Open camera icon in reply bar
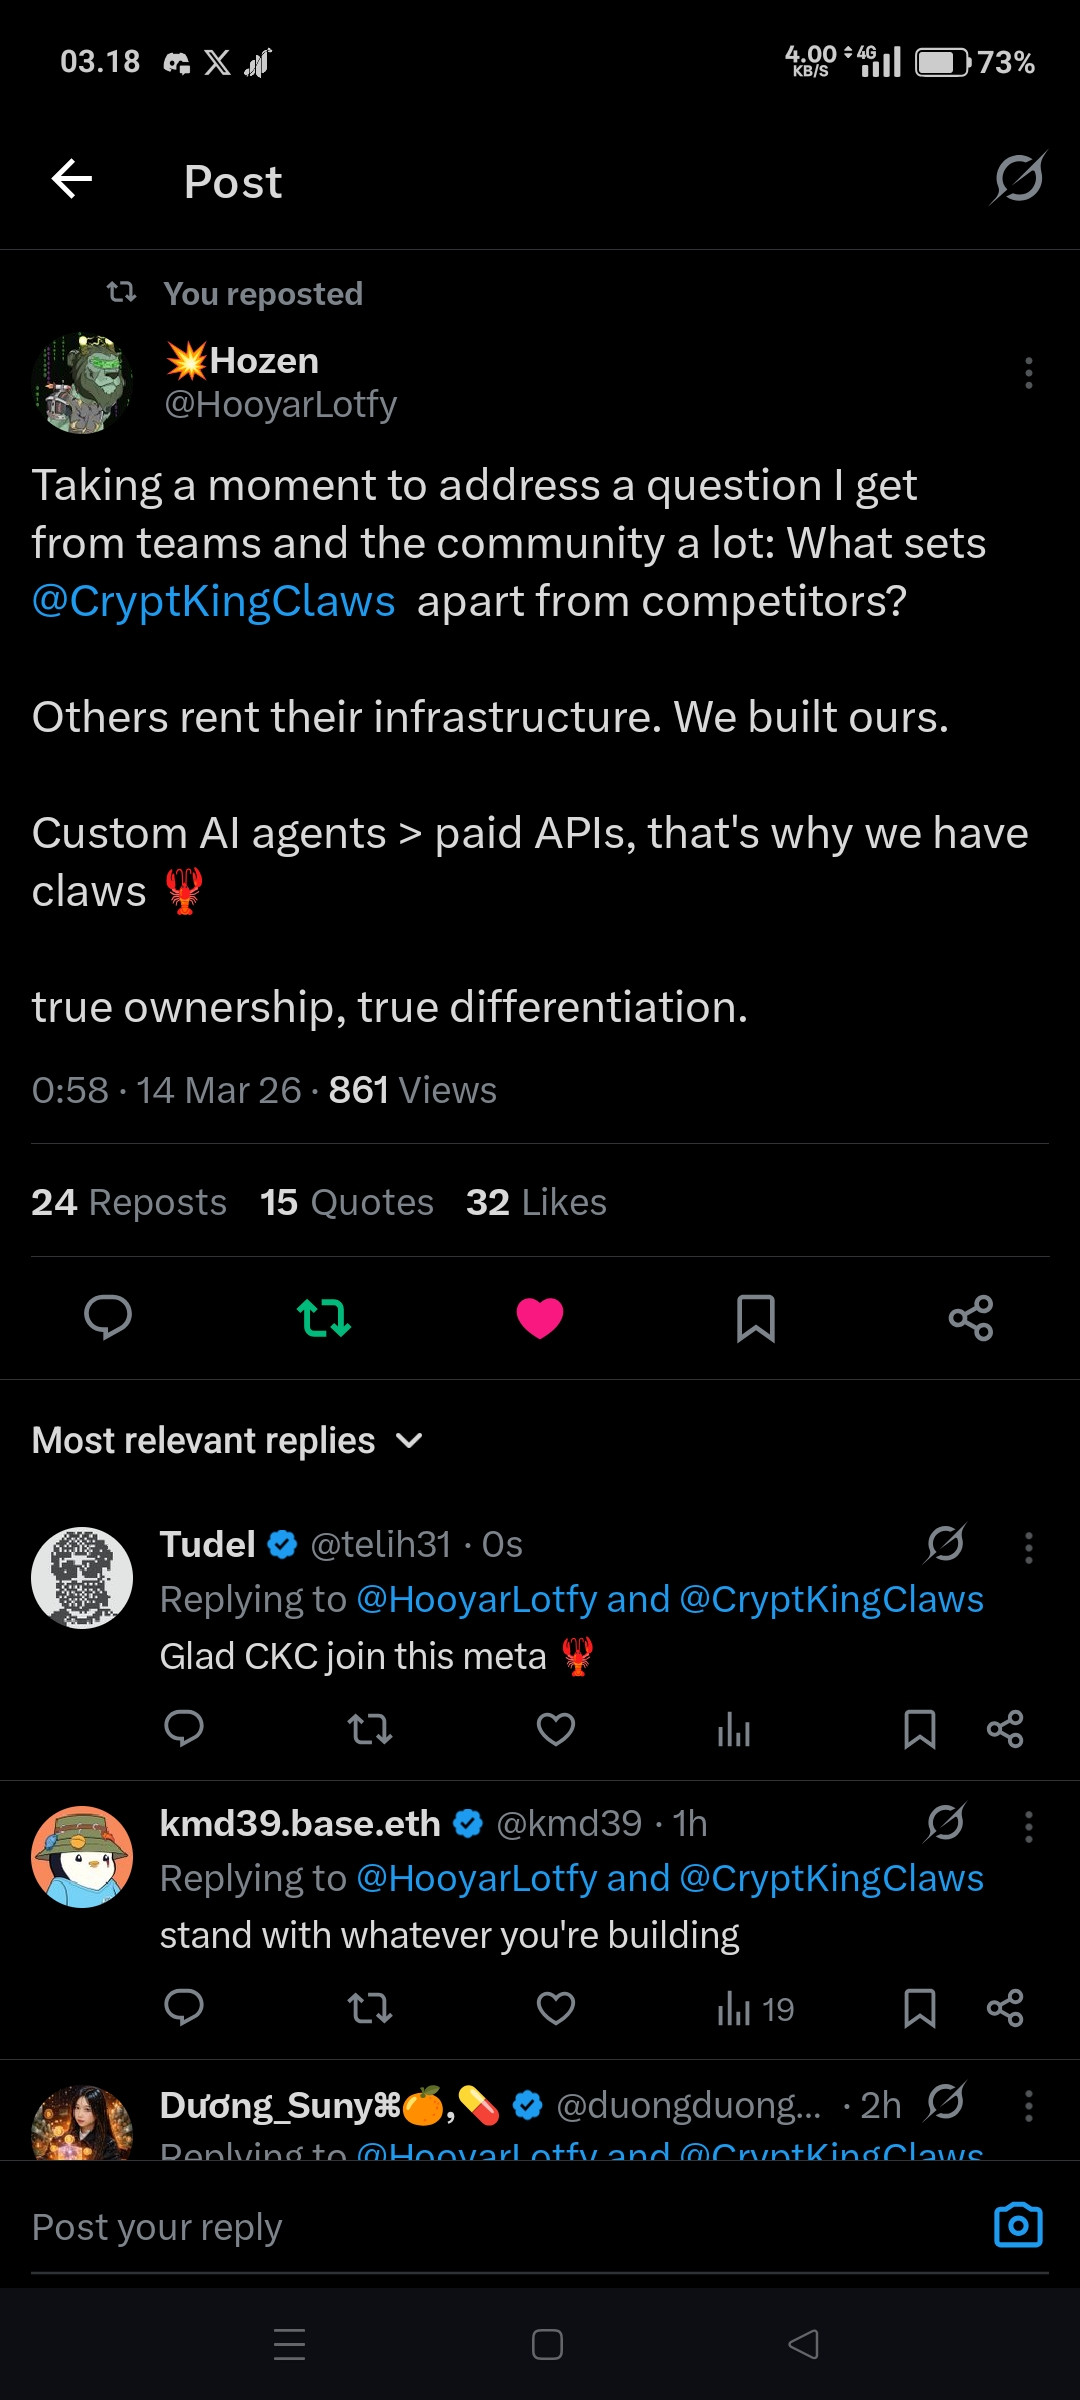Screen dimensions: 1080x2400 [1018, 2225]
